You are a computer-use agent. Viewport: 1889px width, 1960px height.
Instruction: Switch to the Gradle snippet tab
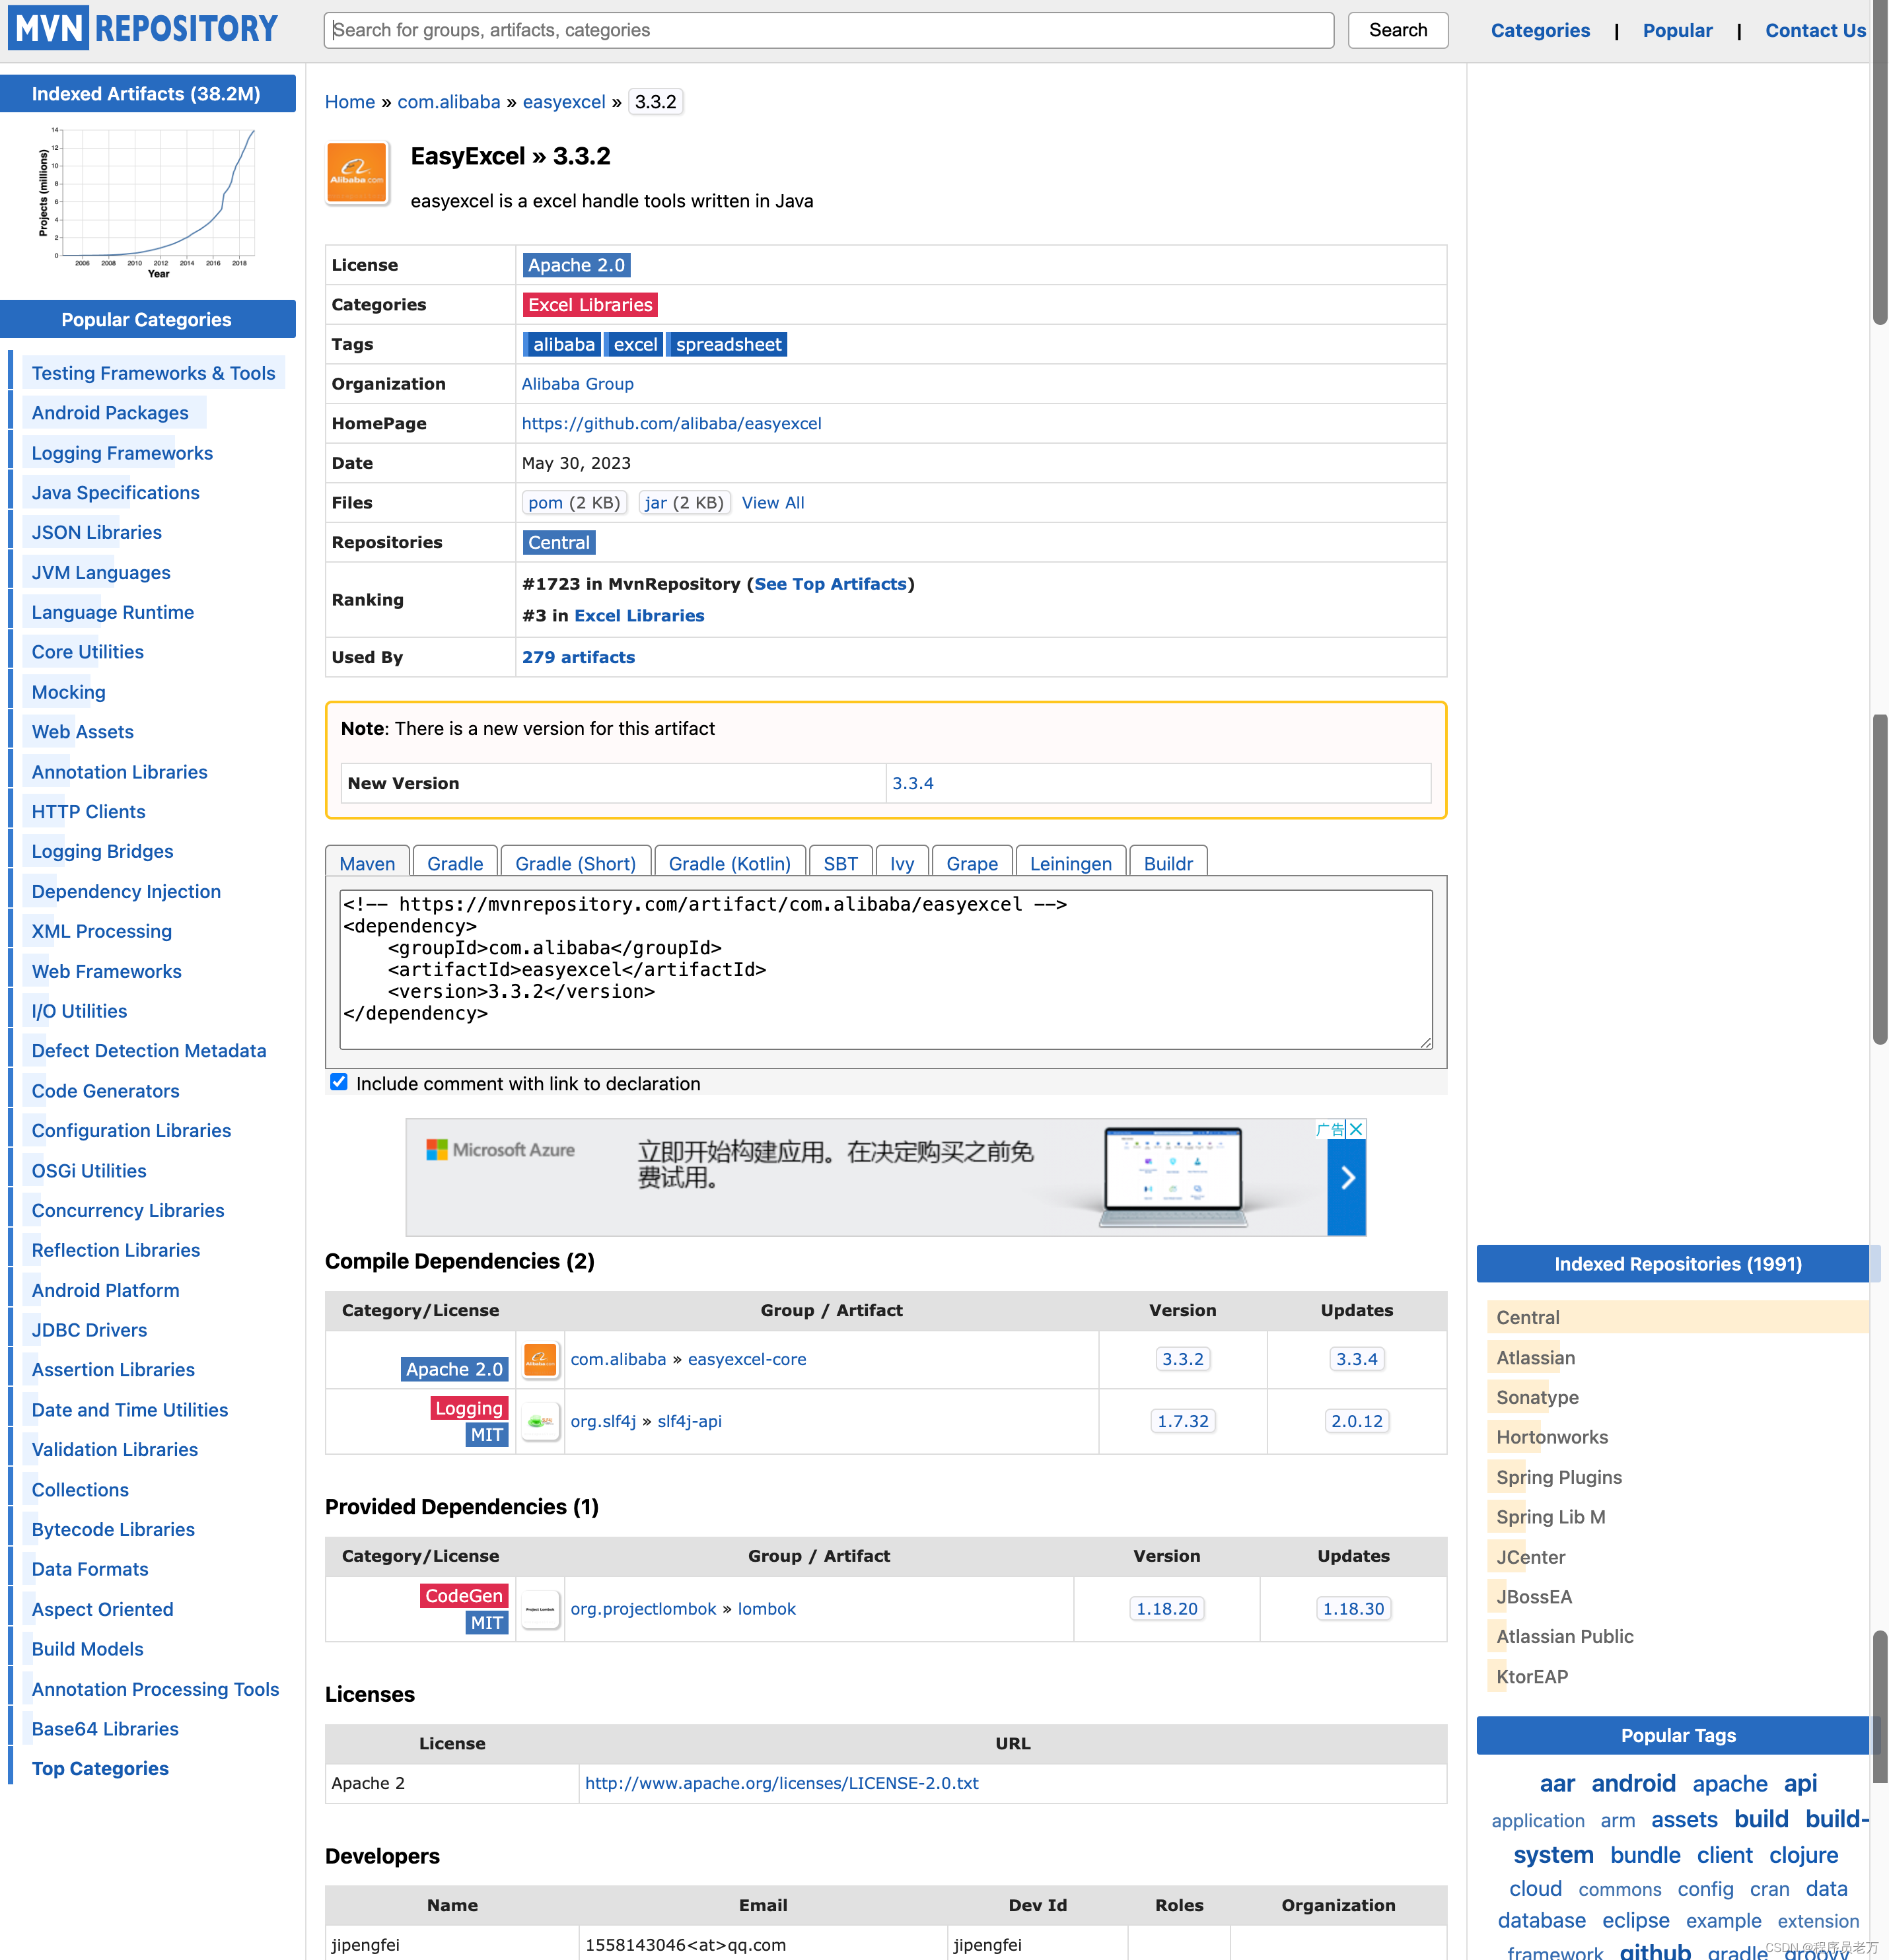coord(454,862)
